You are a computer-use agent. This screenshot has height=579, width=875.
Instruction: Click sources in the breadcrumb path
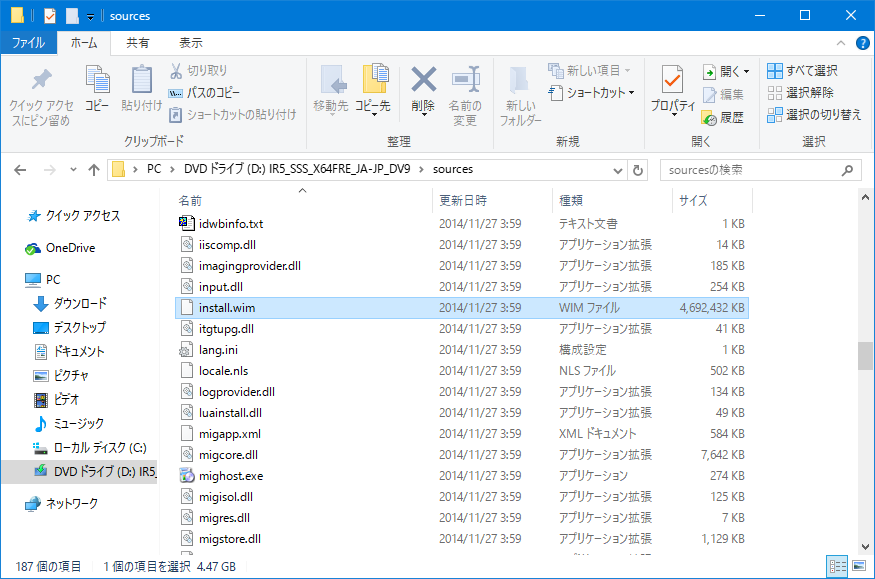coord(453,170)
